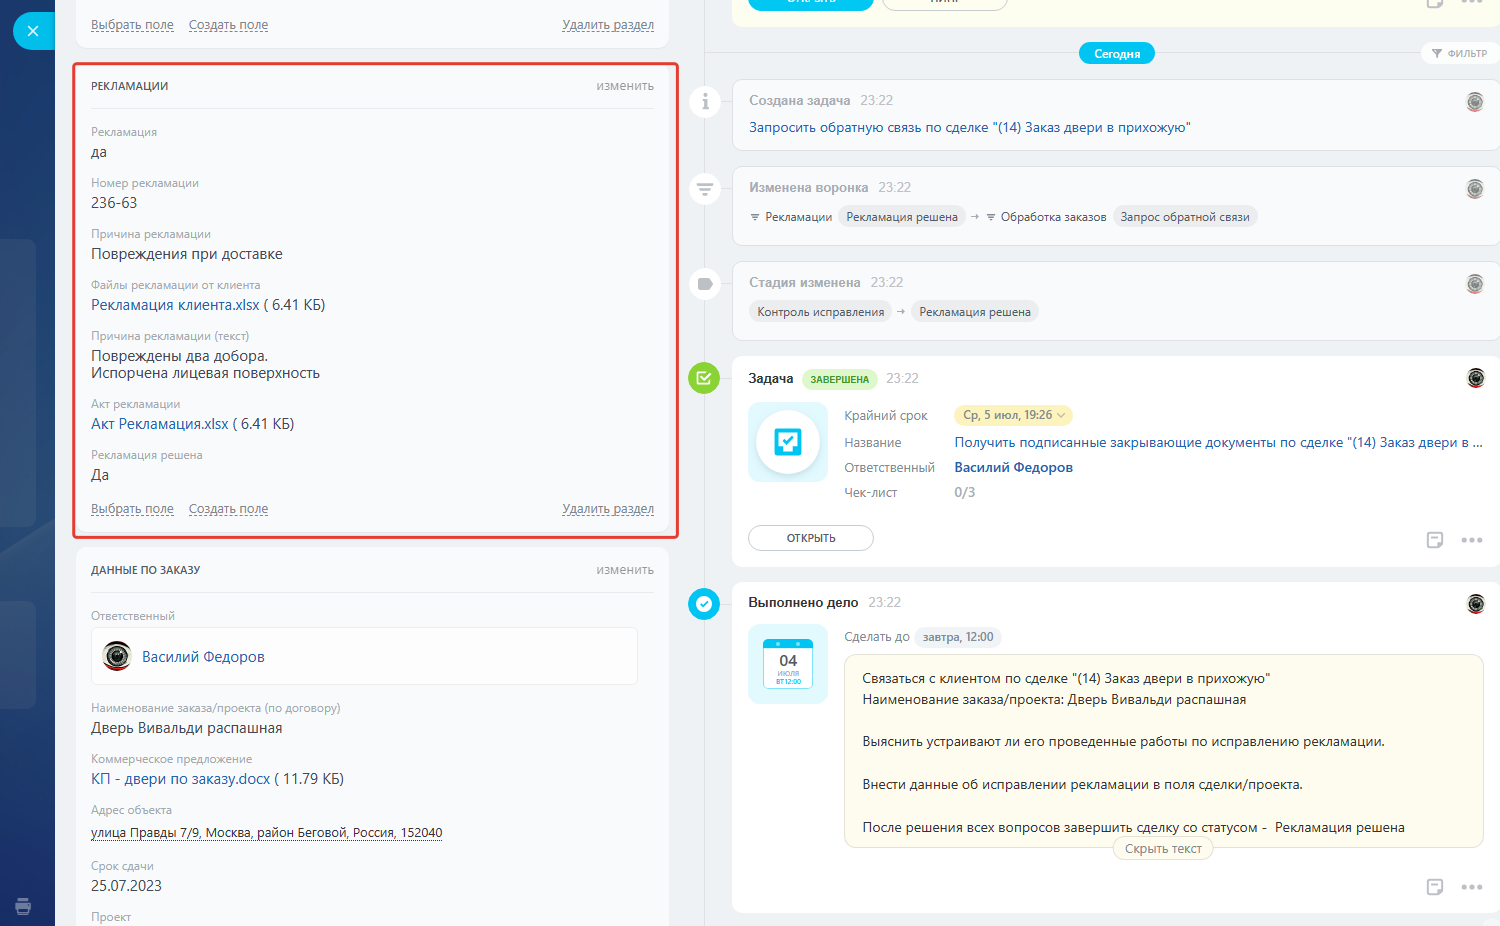The image size is (1500, 926).
Task: Click Рекламация решена chip in Стадия изменена card
Action: [x=975, y=312]
